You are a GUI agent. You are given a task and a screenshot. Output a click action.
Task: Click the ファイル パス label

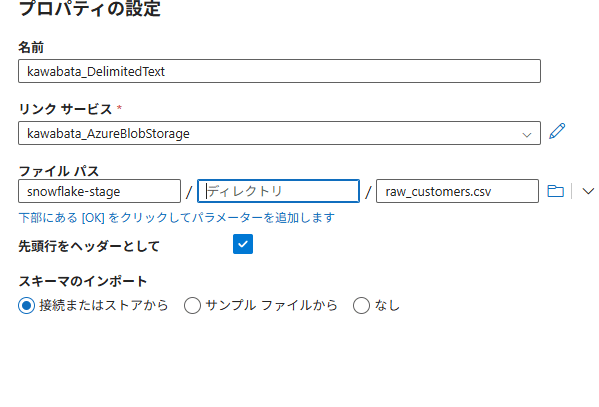click(59, 171)
